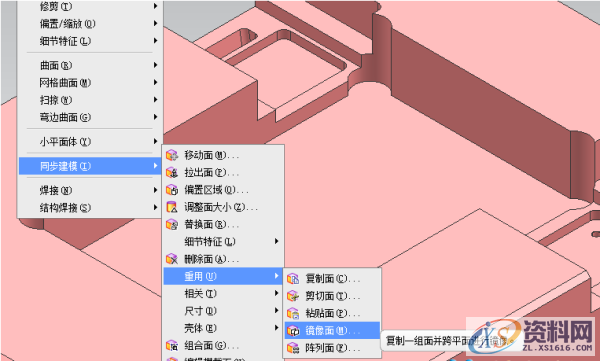Expand the 焊接(W) submenu arrow
This screenshot has height=361, width=600.
(155, 190)
